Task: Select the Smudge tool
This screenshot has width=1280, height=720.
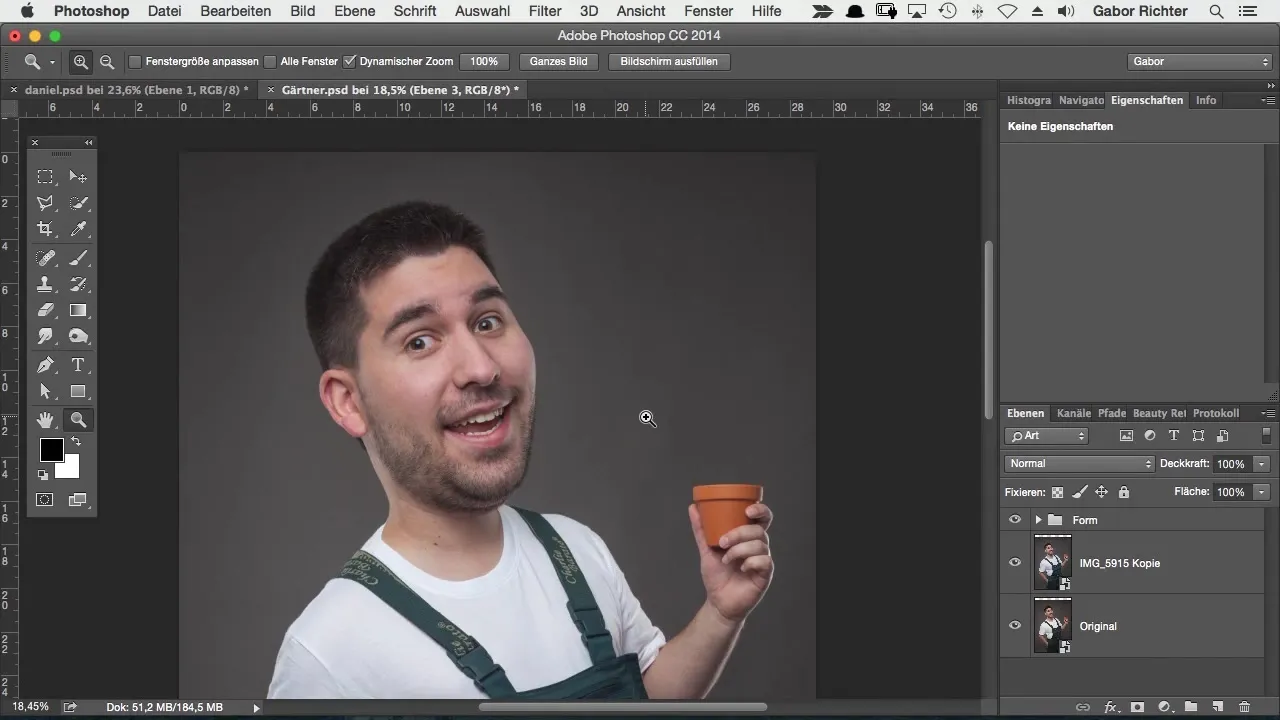Action: pyautogui.click(x=45, y=336)
